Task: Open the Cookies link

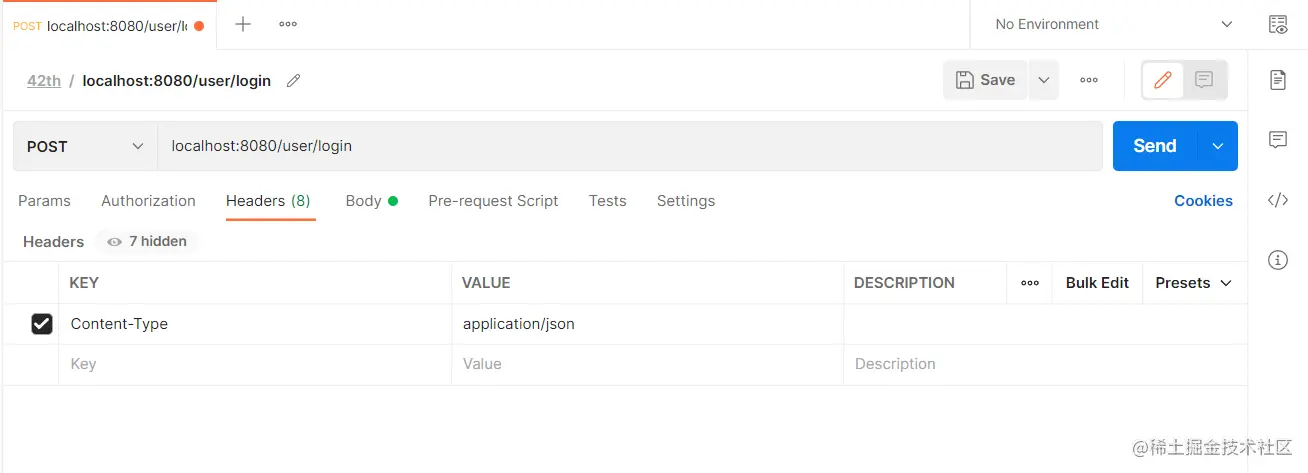Action: click(x=1203, y=201)
